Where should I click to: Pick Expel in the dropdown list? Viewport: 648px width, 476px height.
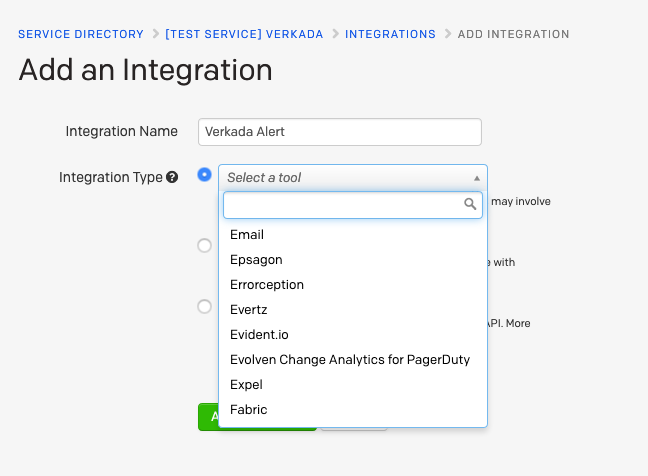(x=246, y=385)
